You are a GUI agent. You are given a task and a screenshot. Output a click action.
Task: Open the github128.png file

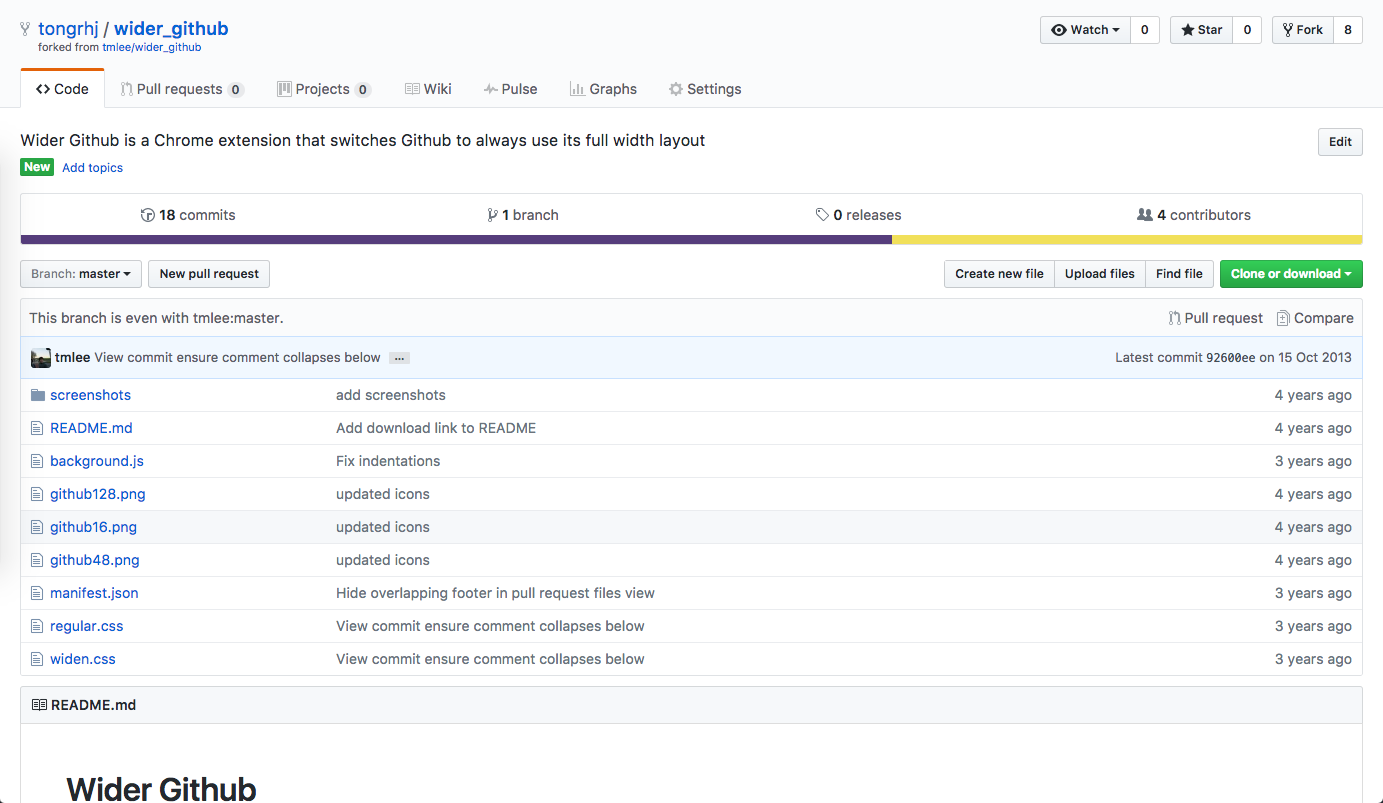click(x=98, y=494)
